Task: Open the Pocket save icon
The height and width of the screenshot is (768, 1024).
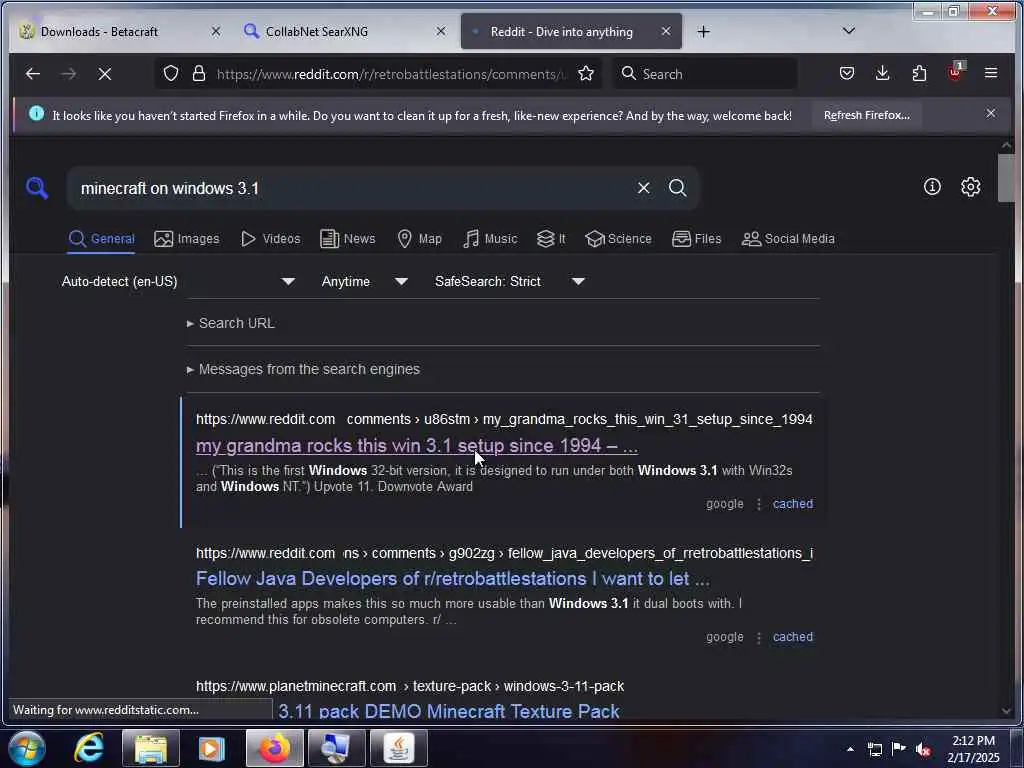Action: click(x=847, y=73)
